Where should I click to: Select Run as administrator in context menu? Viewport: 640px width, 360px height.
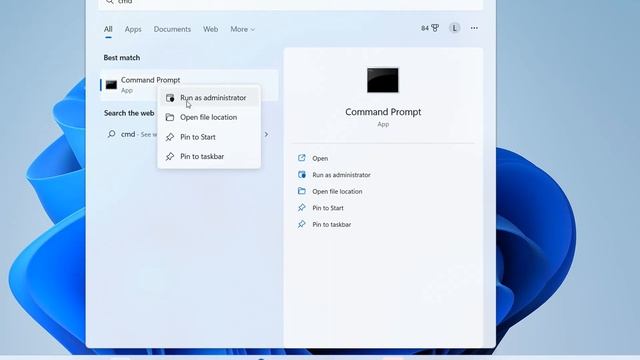click(209, 98)
